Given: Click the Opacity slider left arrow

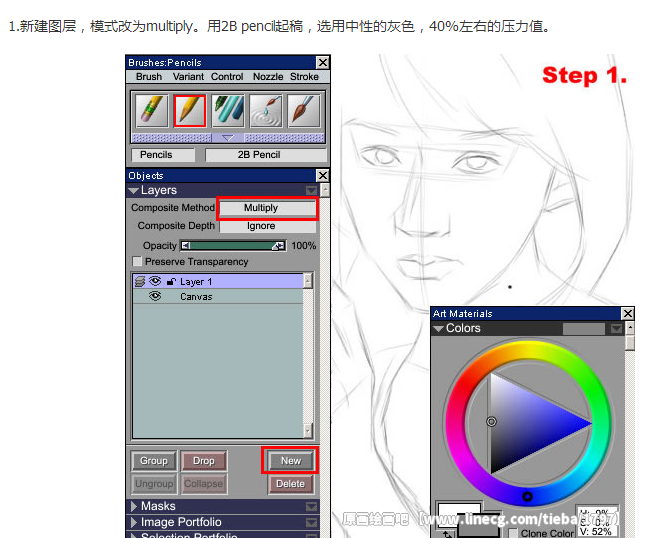Looking at the screenshot, I should [185, 245].
